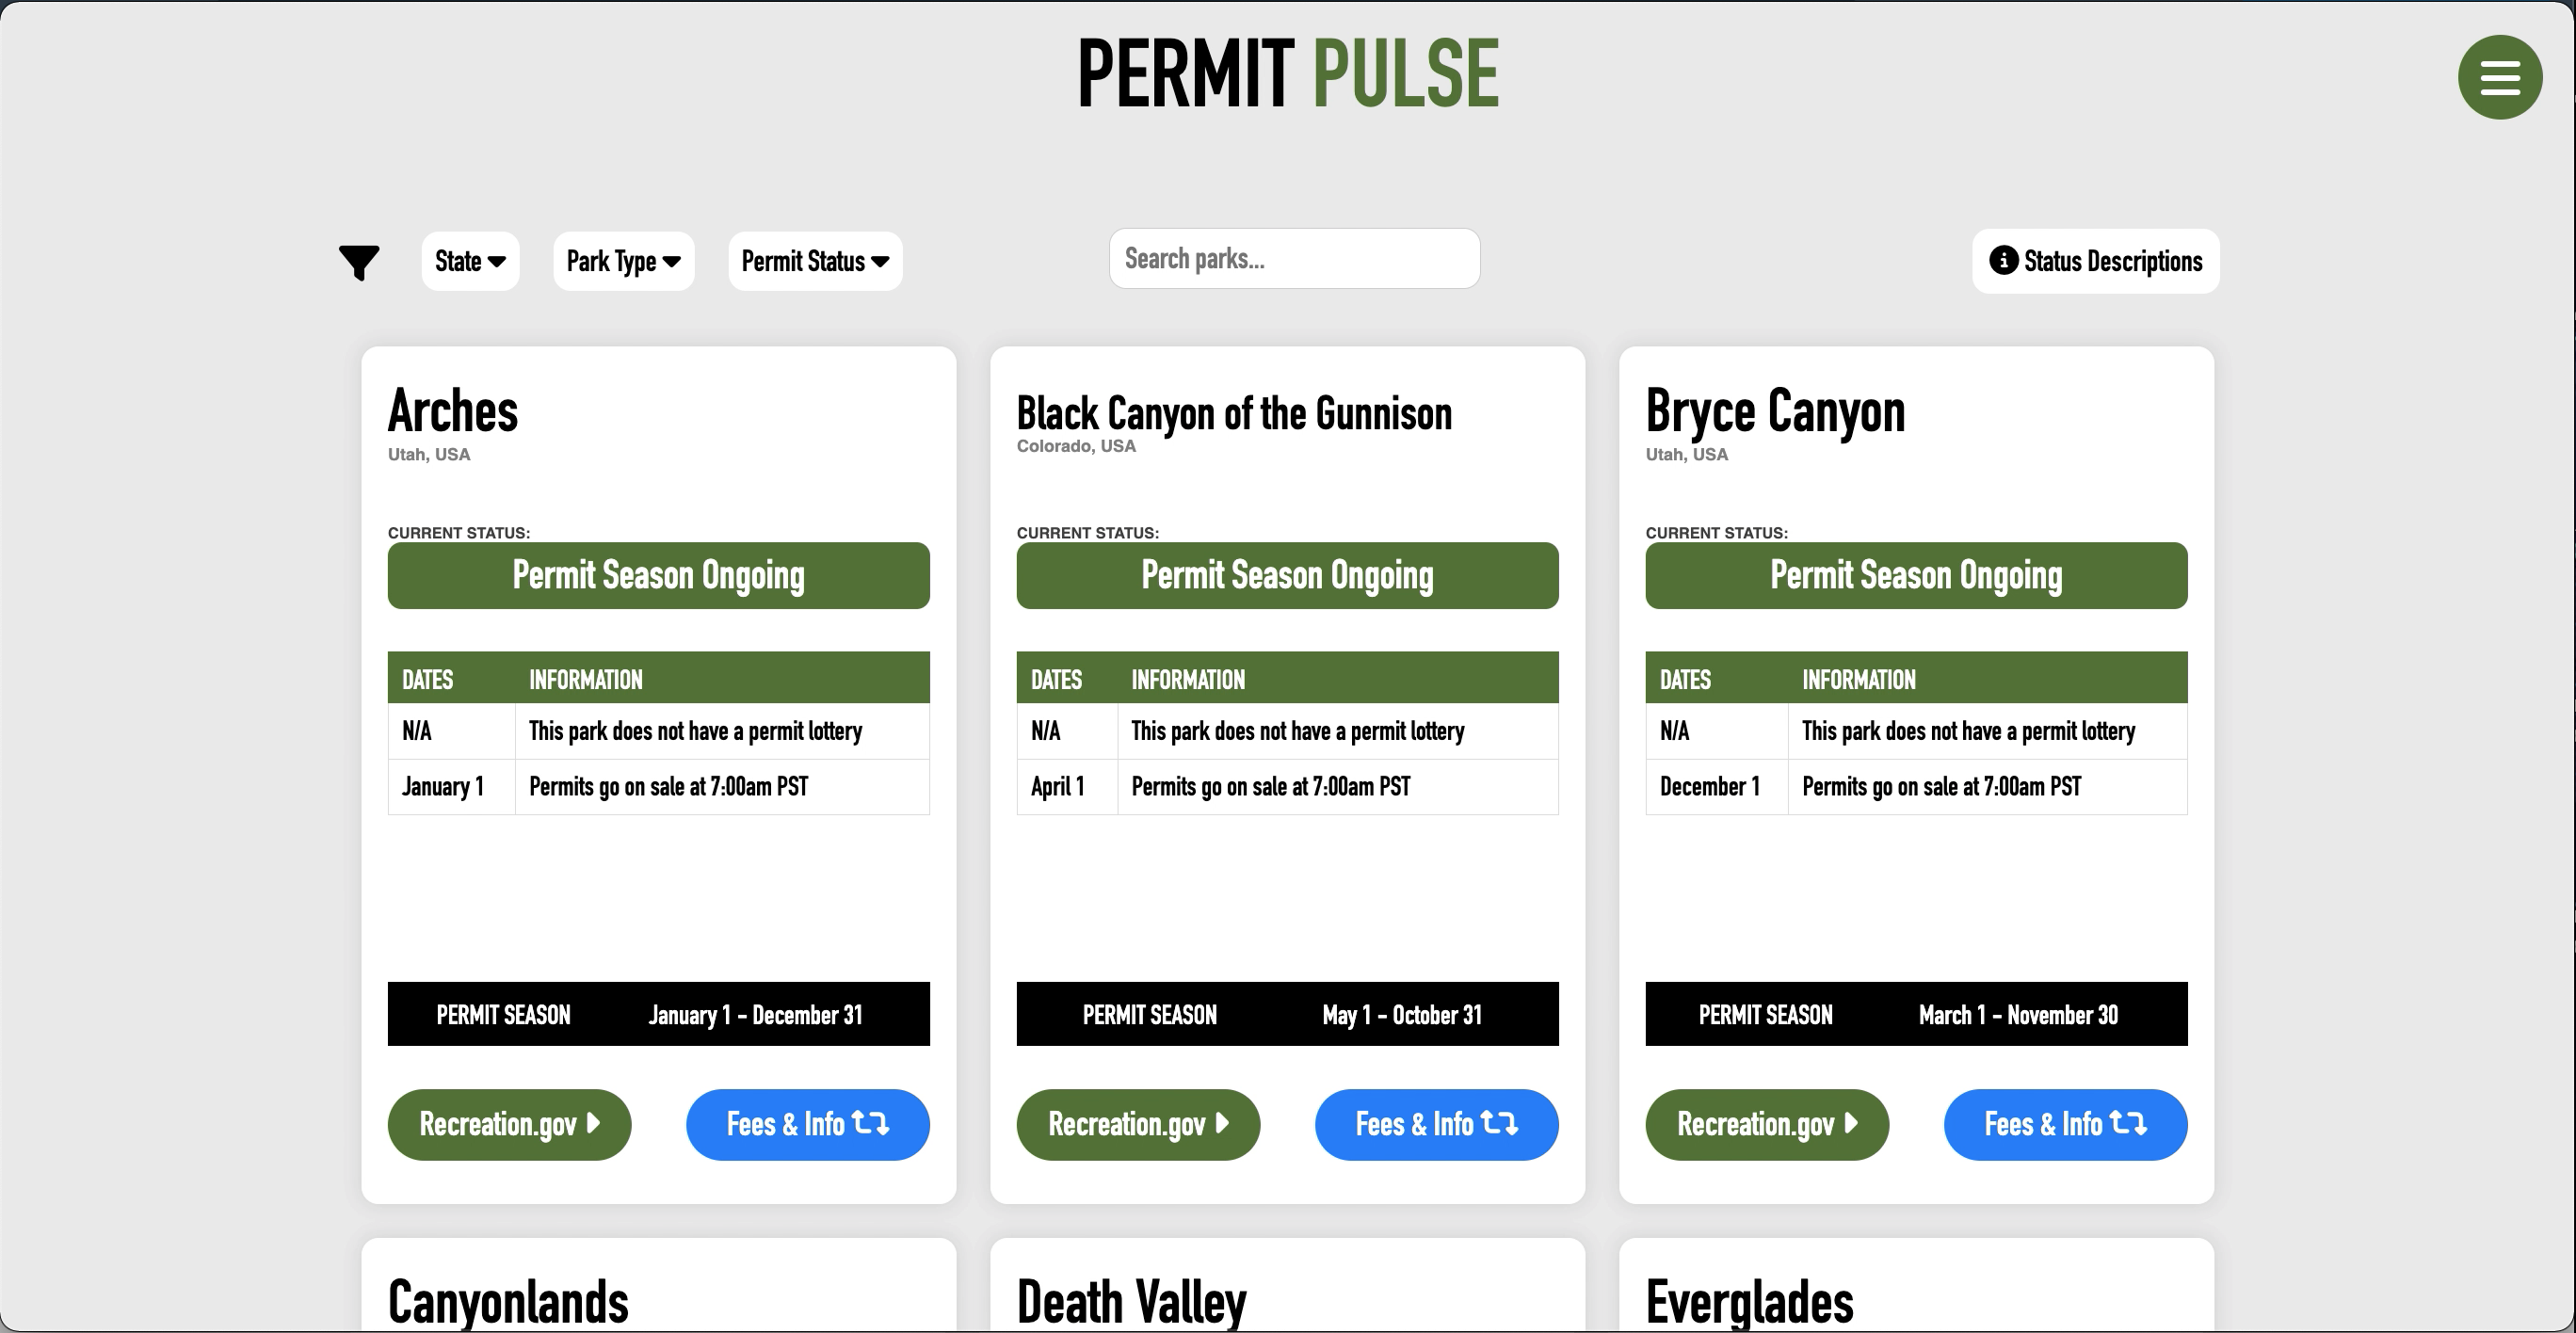The height and width of the screenshot is (1333, 2576).
Task: Click the Canyonlands park heading
Action: [508, 1300]
